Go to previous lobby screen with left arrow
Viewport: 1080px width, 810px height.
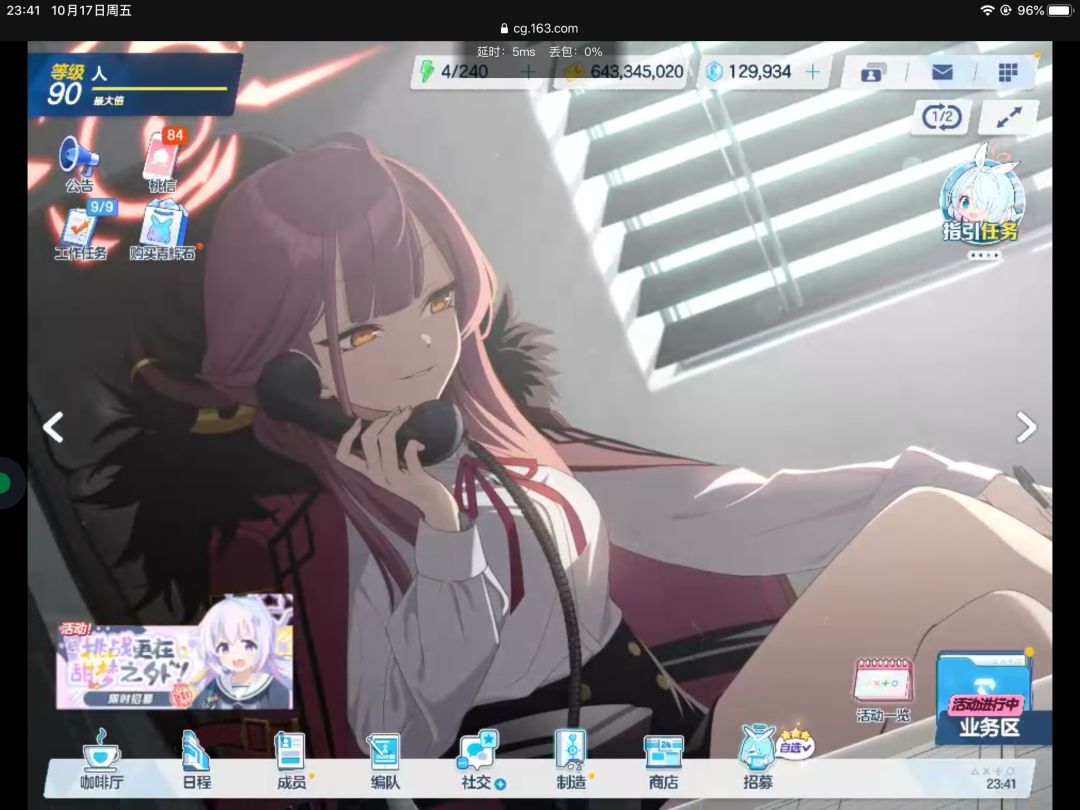pos(53,427)
